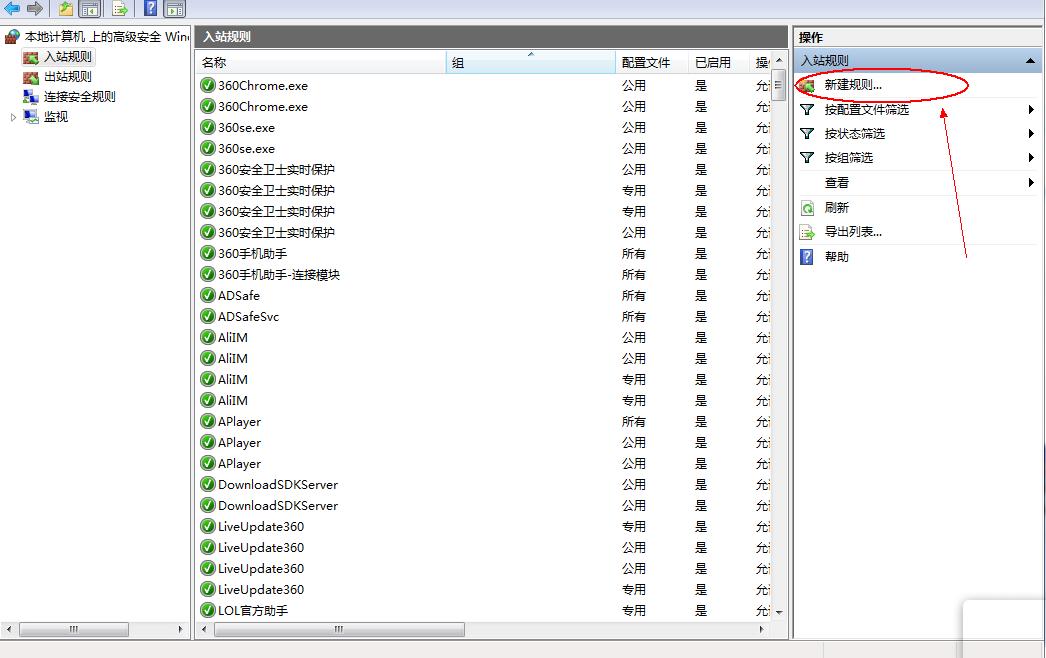Click the 导出列表... icon in actions pane

[x=807, y=232]
